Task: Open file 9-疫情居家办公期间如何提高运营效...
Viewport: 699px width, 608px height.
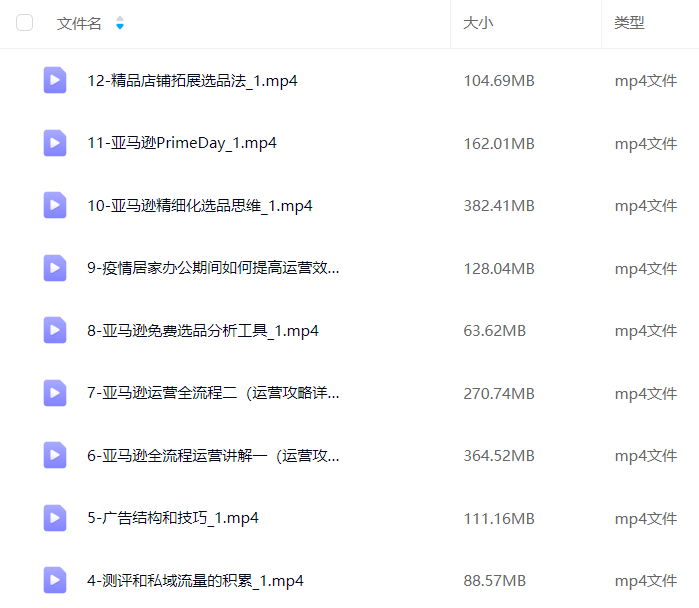Action: [213, 268]
